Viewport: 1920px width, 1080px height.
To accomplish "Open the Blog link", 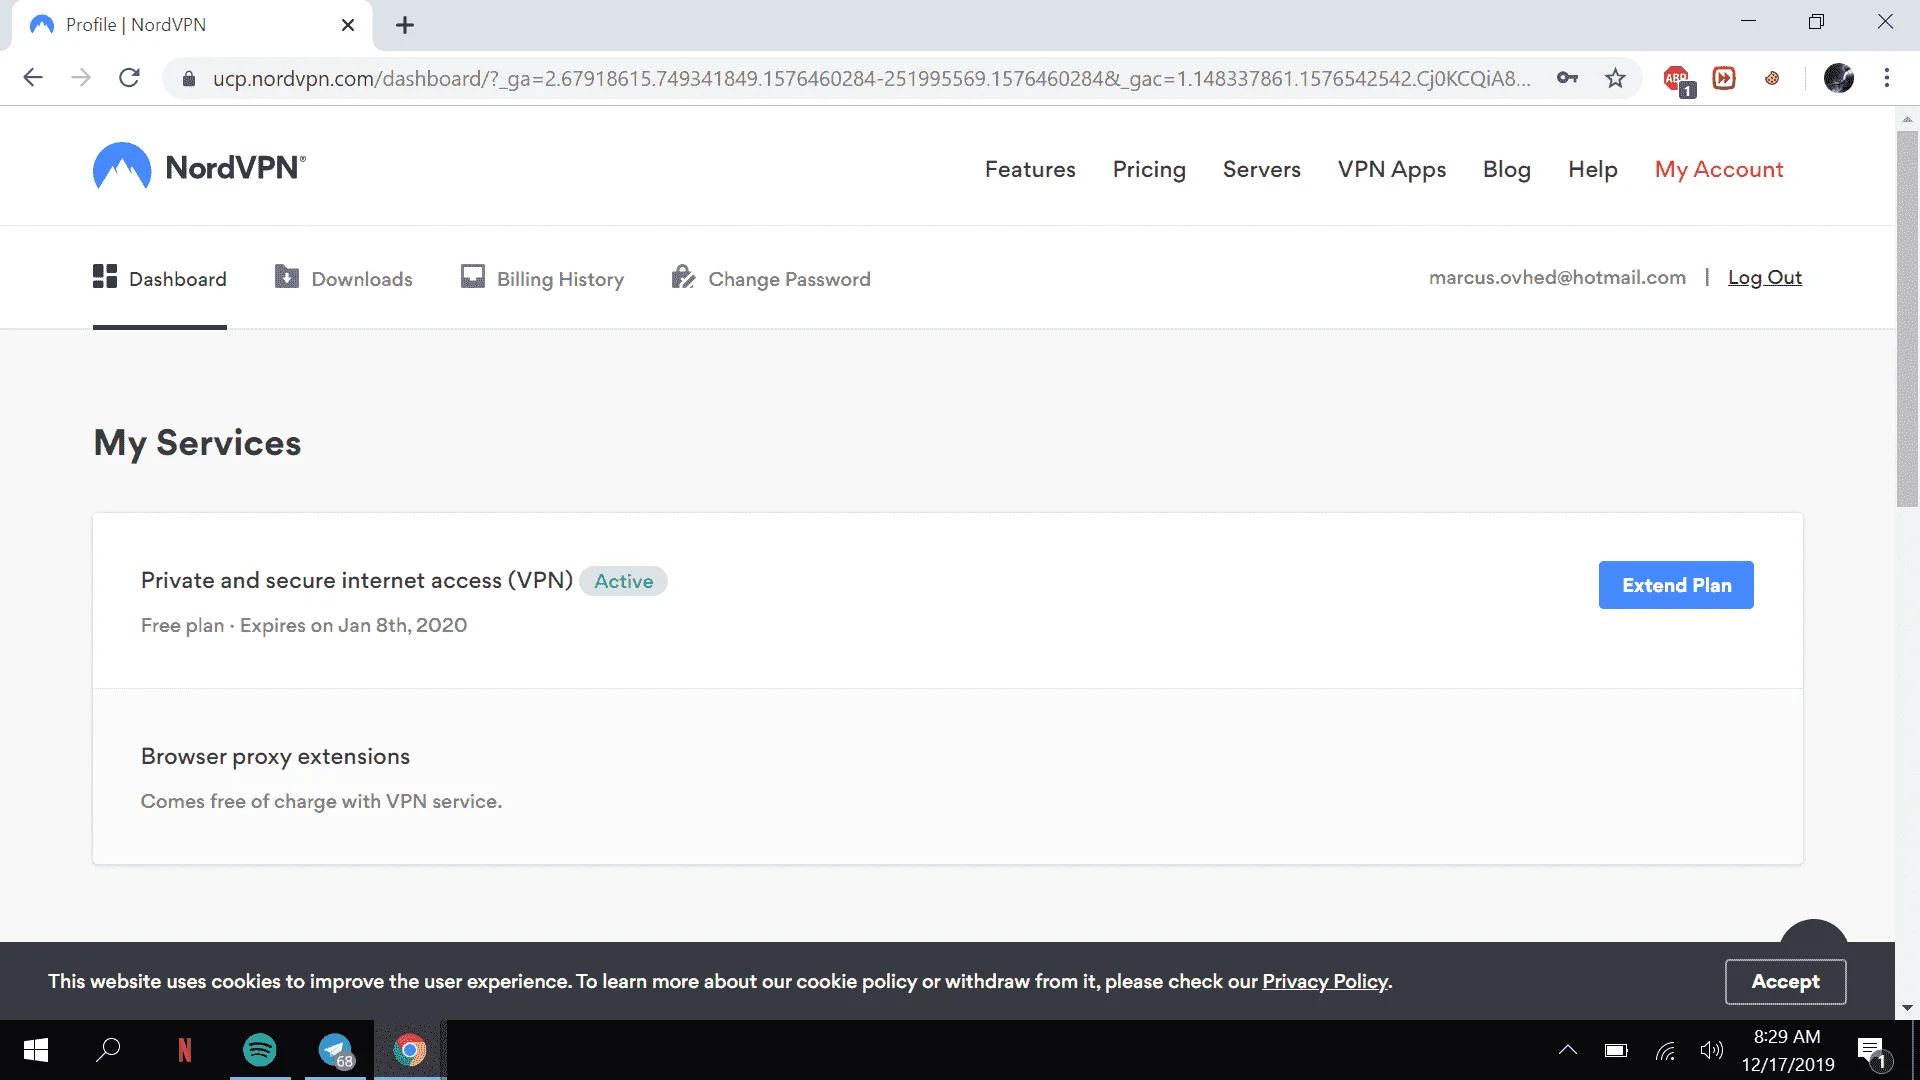I will (x=1507, y=169).
